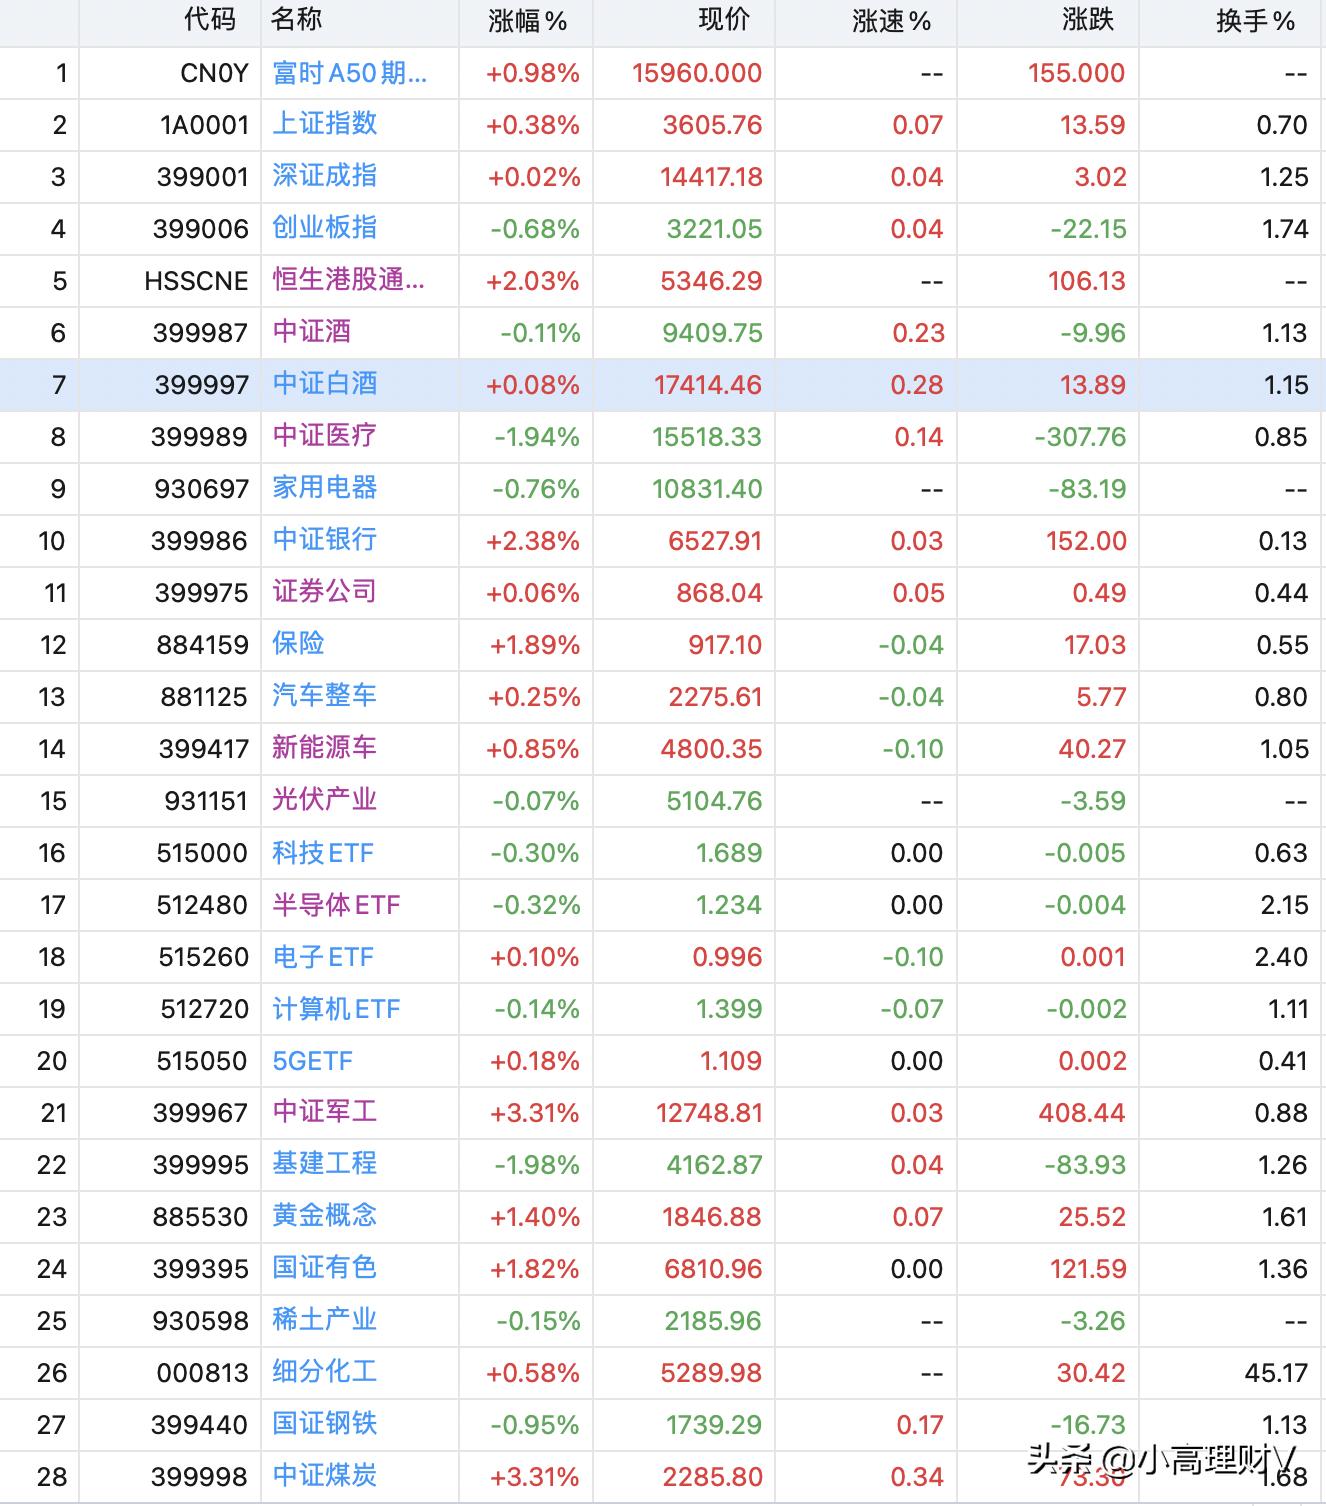
Task: Open the 5GETF entry
Action: tap(313, 1061)
